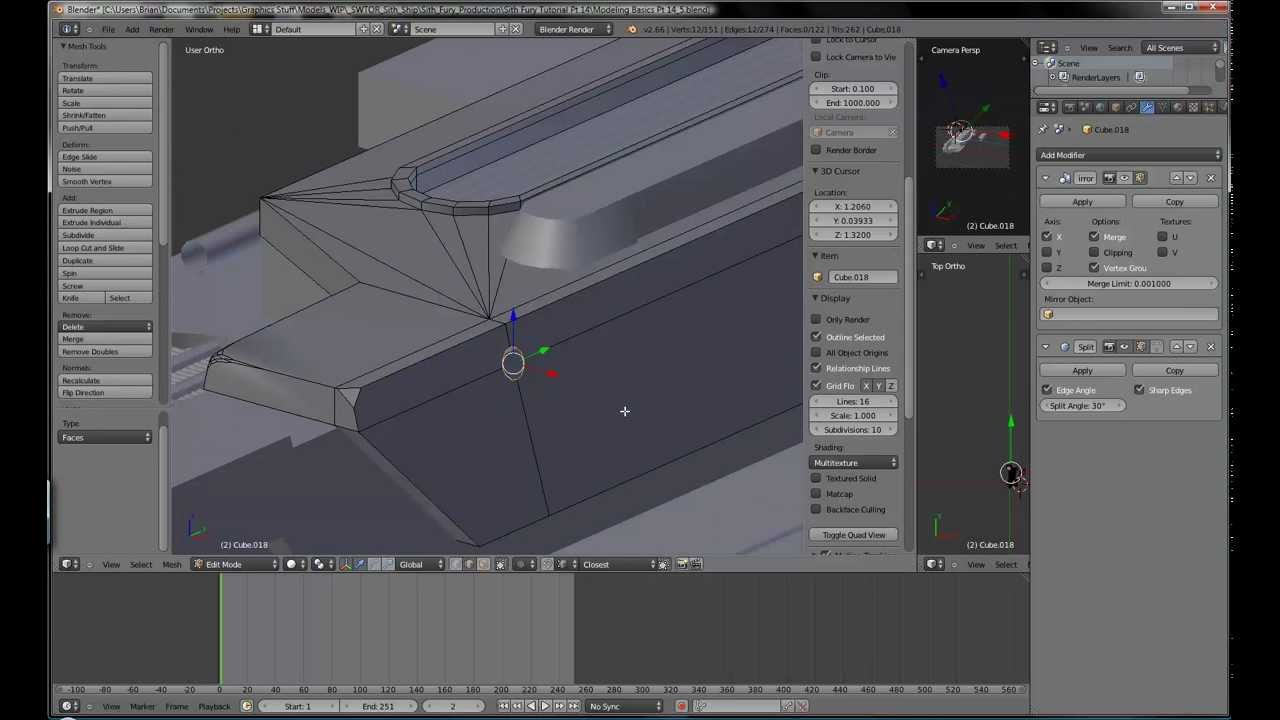Choose pivot point in 3D header

pos(323,564)
